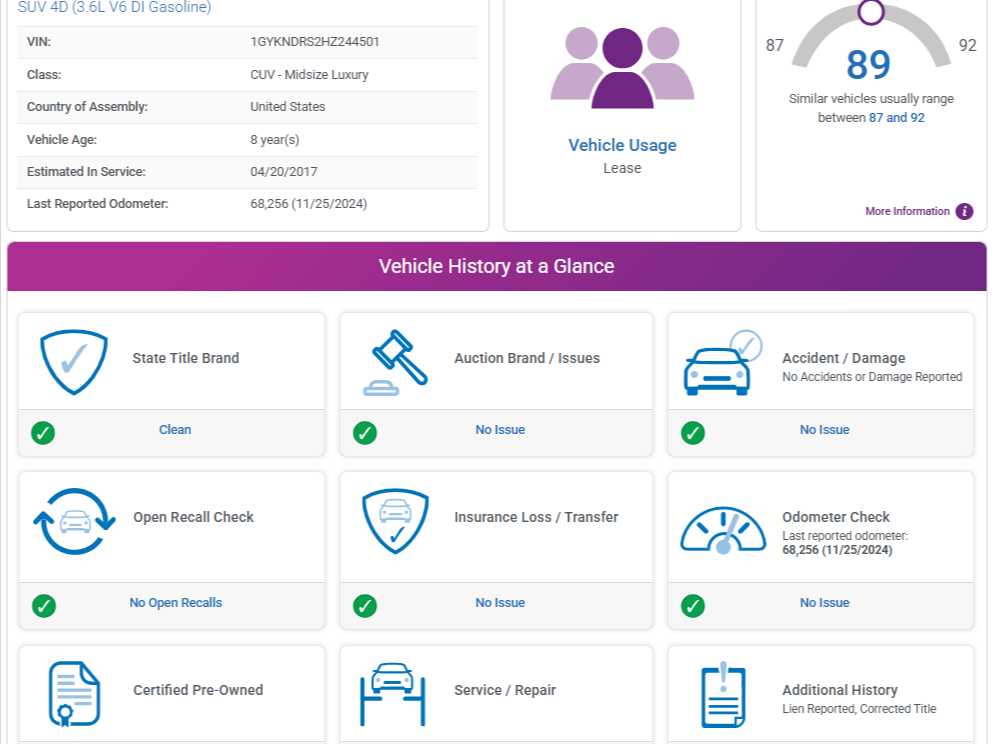
Task: Click the Estimated In Service label
Action: tap(86, 171)
